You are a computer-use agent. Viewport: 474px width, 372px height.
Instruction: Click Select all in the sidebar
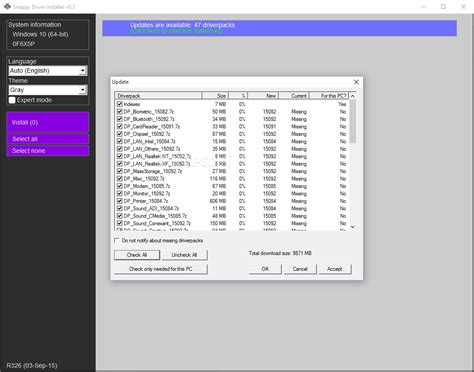click(48, 139)
